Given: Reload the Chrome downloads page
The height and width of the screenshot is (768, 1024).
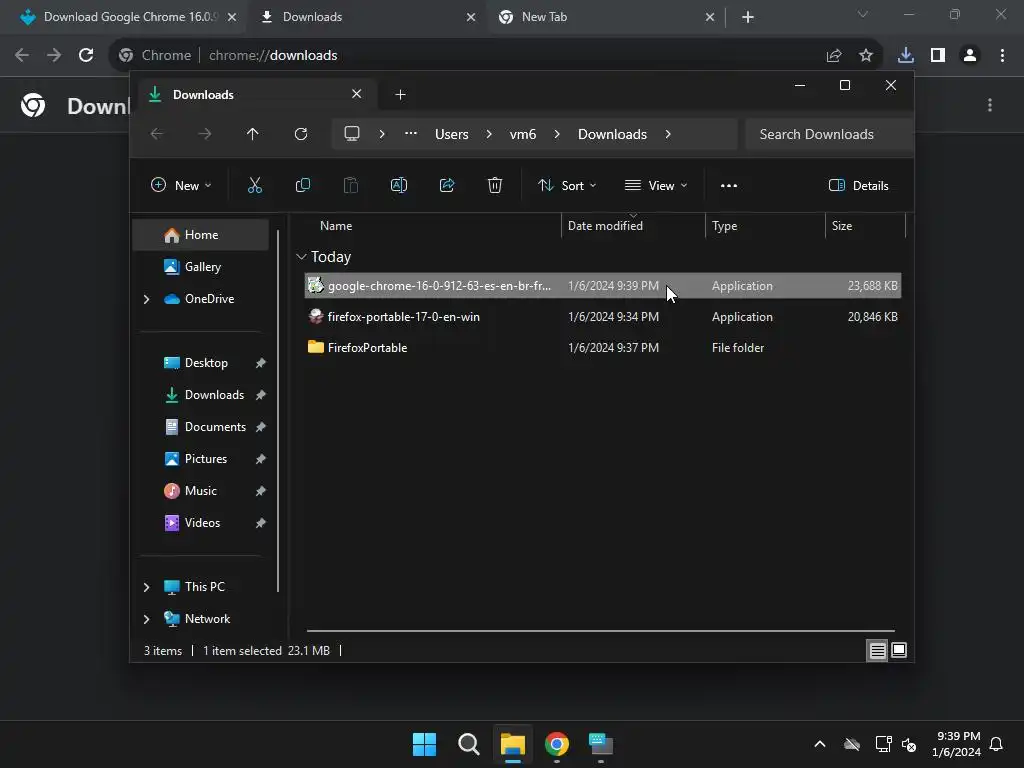Looking at the screenshot, I should click(86, 55).
